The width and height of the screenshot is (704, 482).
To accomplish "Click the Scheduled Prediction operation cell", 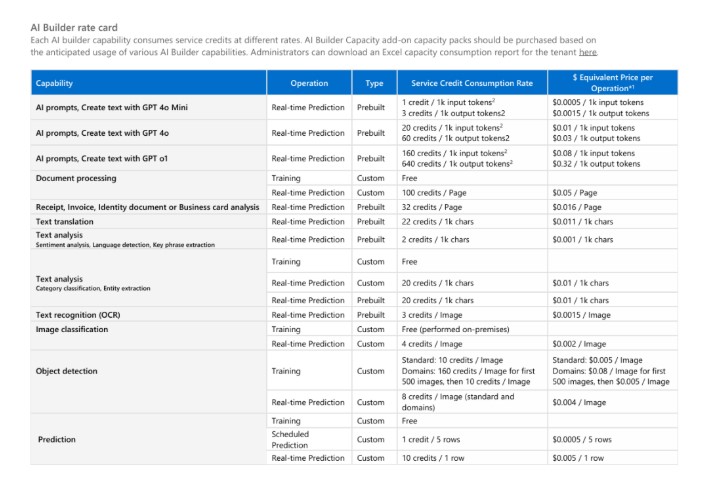I will [x=291, y=439].
